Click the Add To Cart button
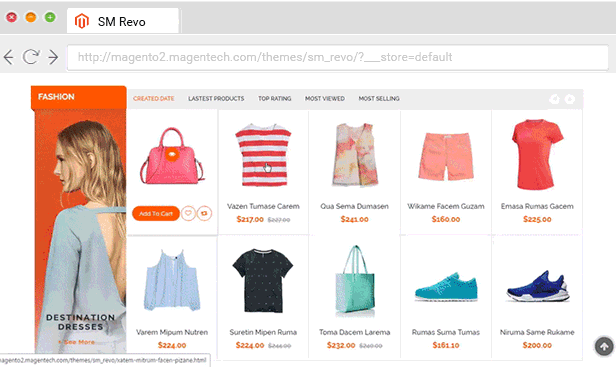The width and height of the screenshot is (616, 367). tap(156, 213)
